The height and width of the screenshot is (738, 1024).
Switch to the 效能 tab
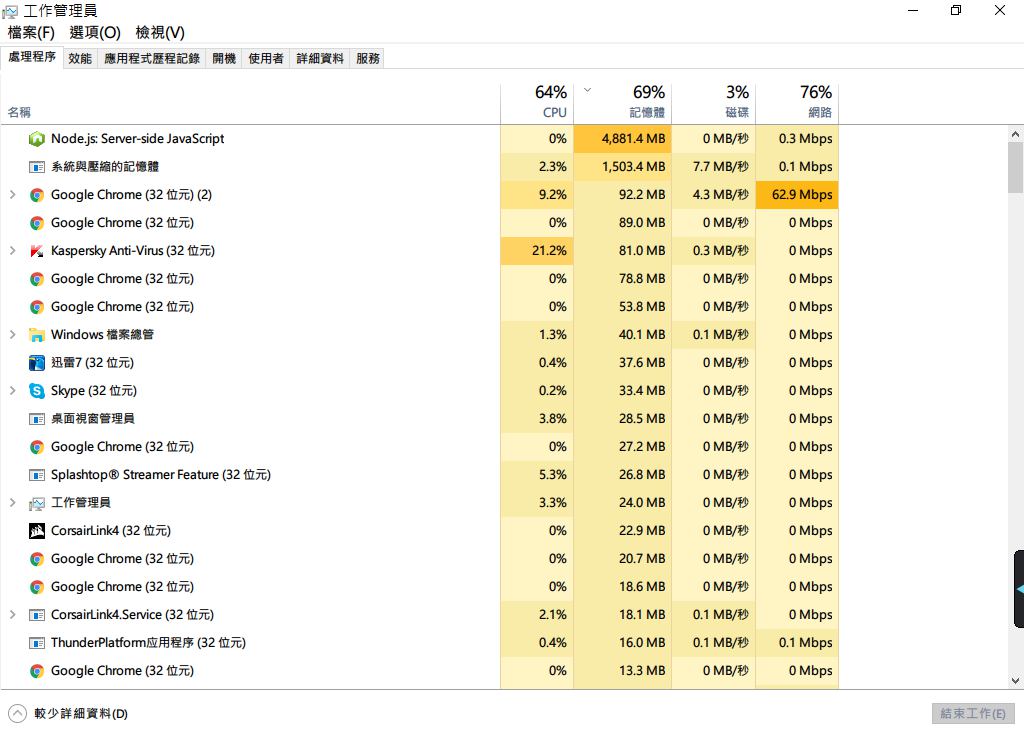click(x=80, y=58)
